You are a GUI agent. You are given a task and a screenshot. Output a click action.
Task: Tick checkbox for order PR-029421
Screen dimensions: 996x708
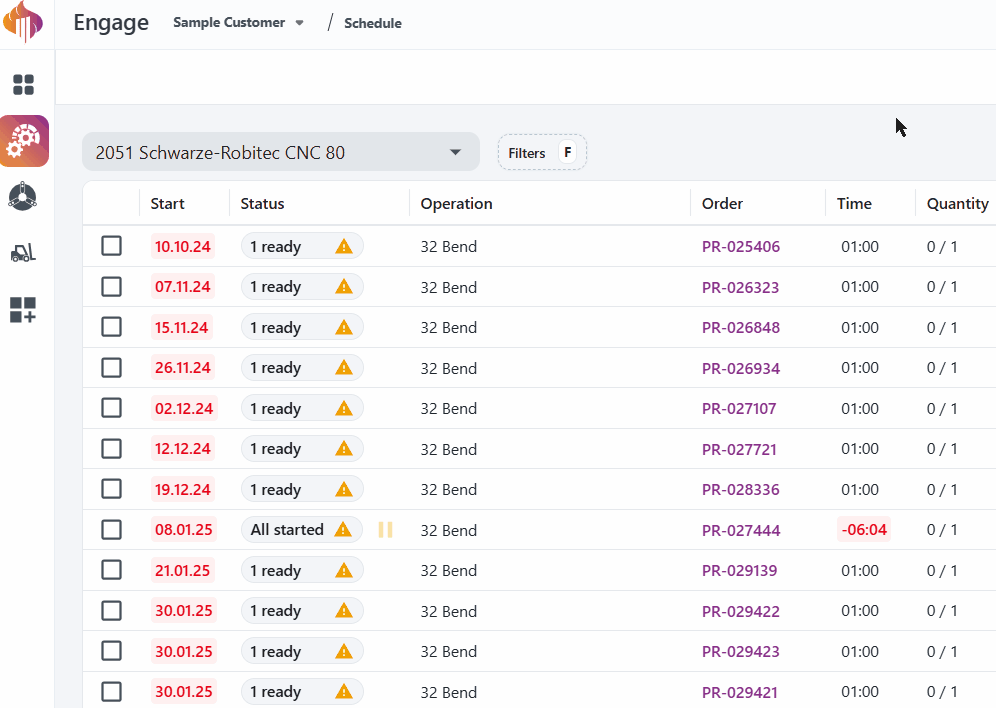coord(112,691)
